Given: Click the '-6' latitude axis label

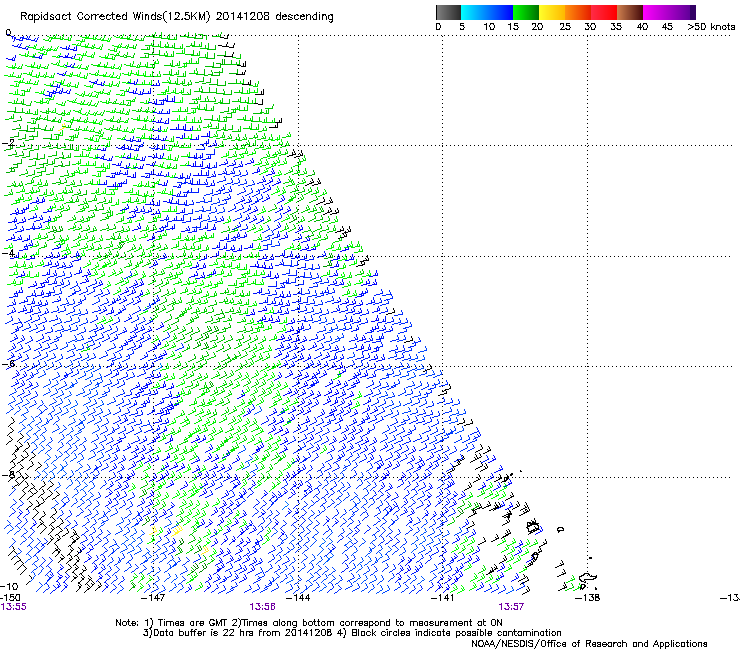Looking at the screenshot, I should [8, 363].
